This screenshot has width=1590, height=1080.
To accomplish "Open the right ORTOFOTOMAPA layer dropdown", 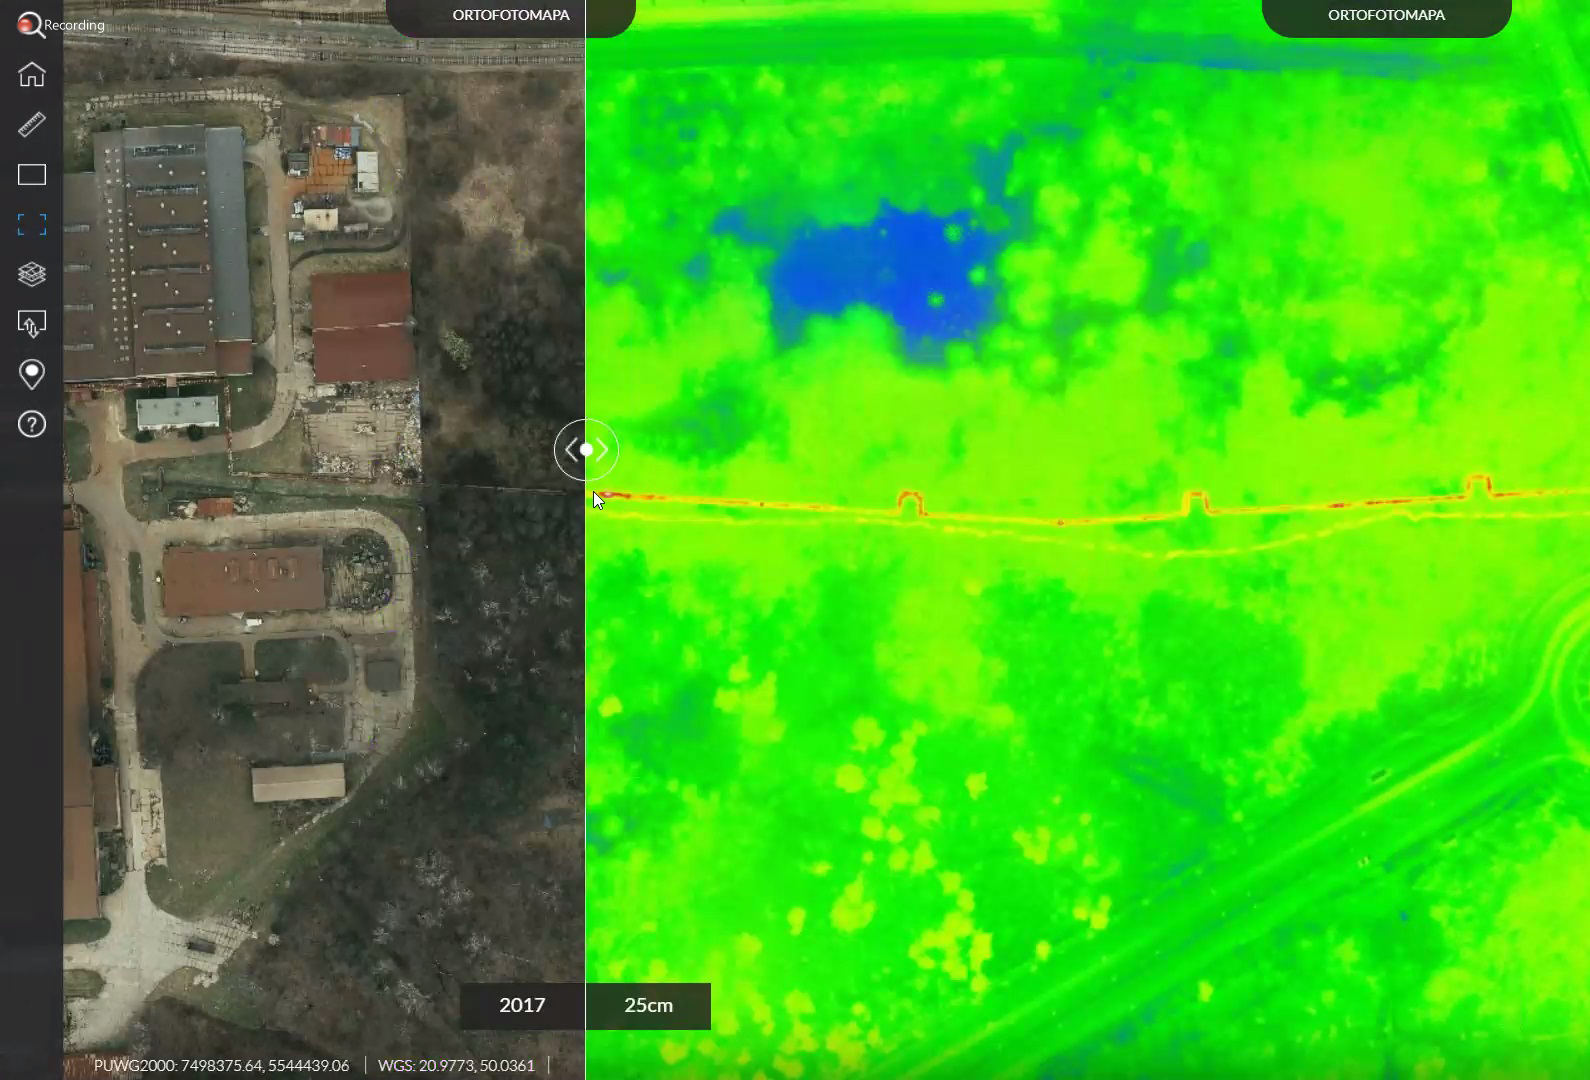I will [x=1386, y=16].
